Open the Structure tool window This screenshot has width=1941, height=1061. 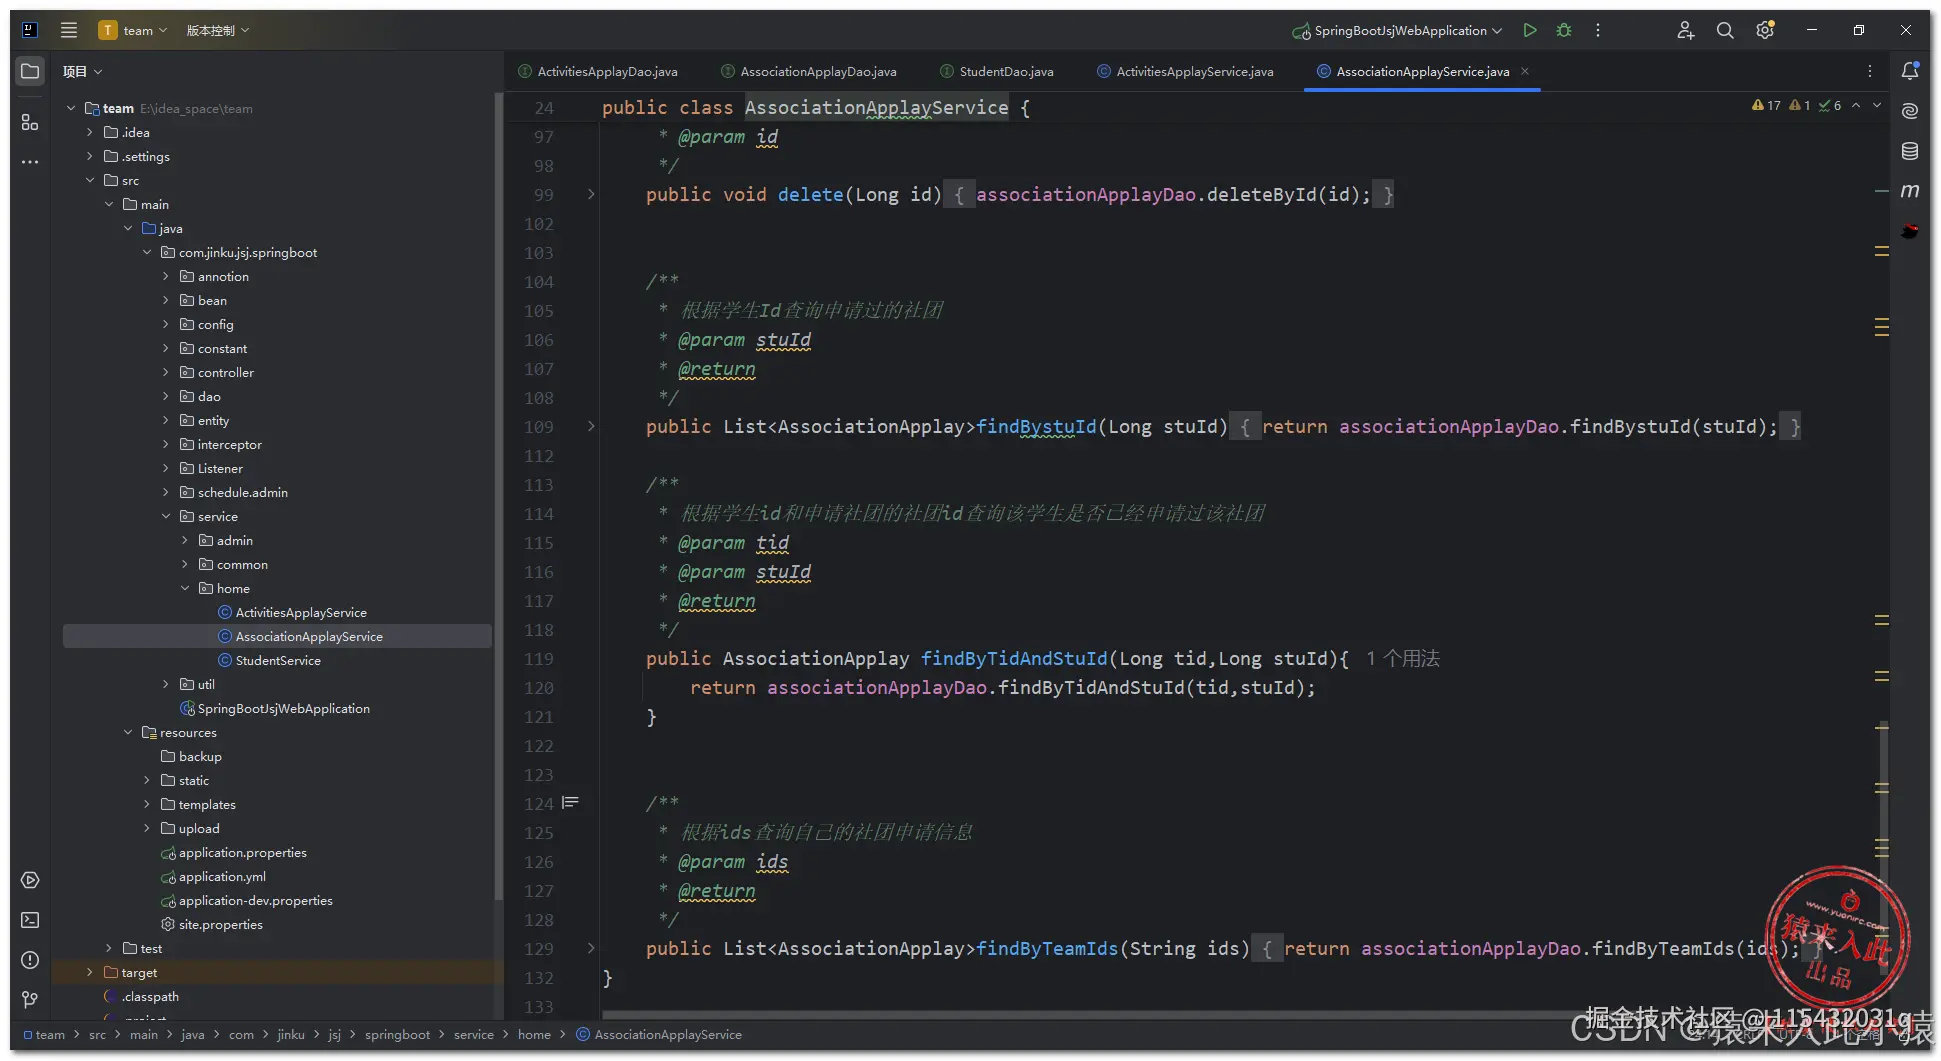[30, 122]
